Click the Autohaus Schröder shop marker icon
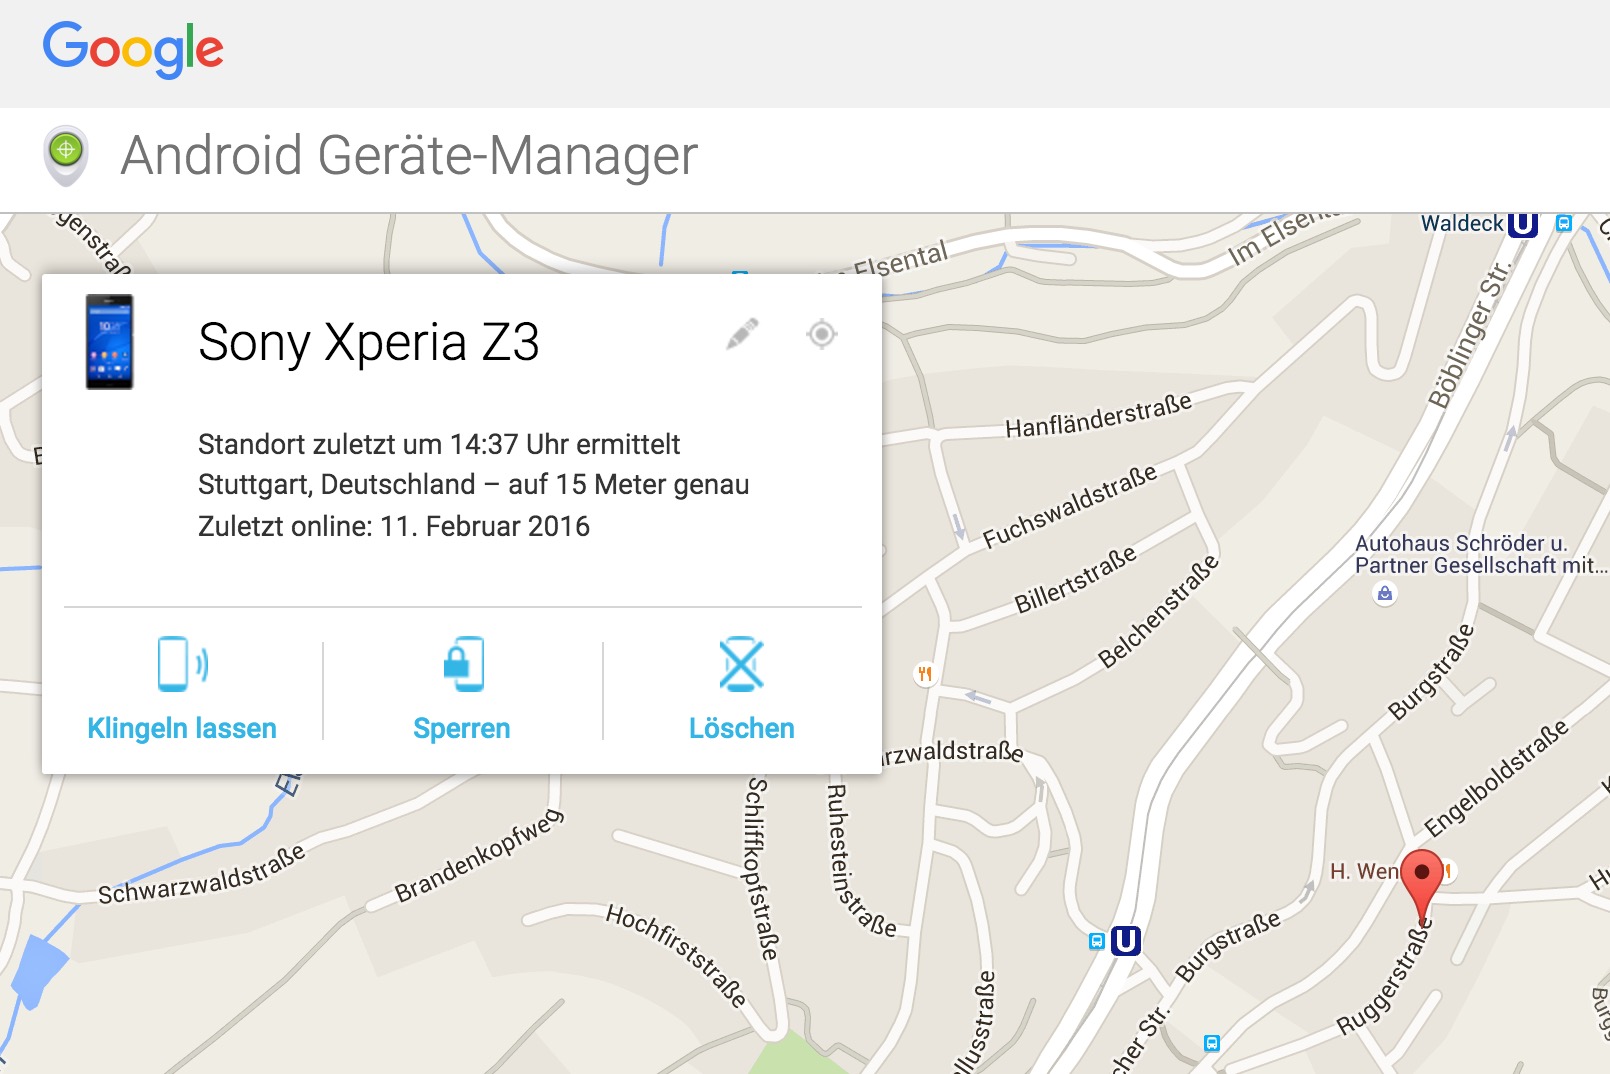 coord(1385,594)
